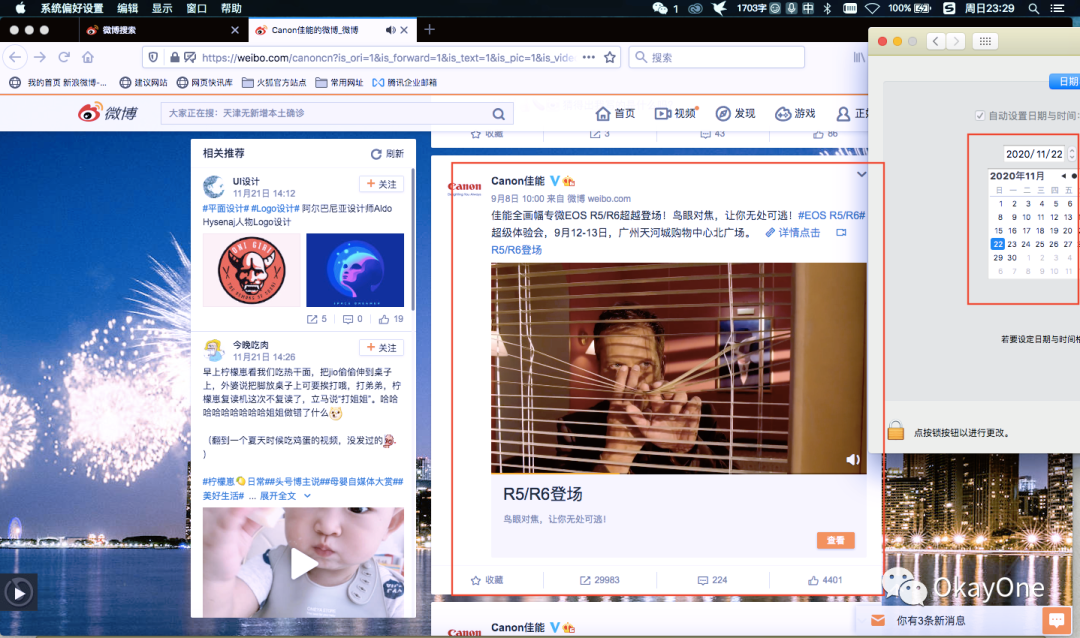
Task: Reload the current page
Action: click(x=64, y=57)
